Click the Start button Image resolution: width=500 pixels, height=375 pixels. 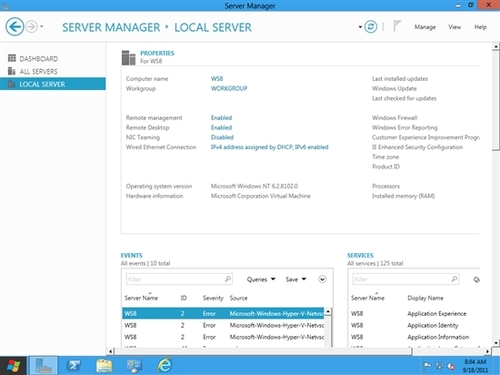pos(13,366)
